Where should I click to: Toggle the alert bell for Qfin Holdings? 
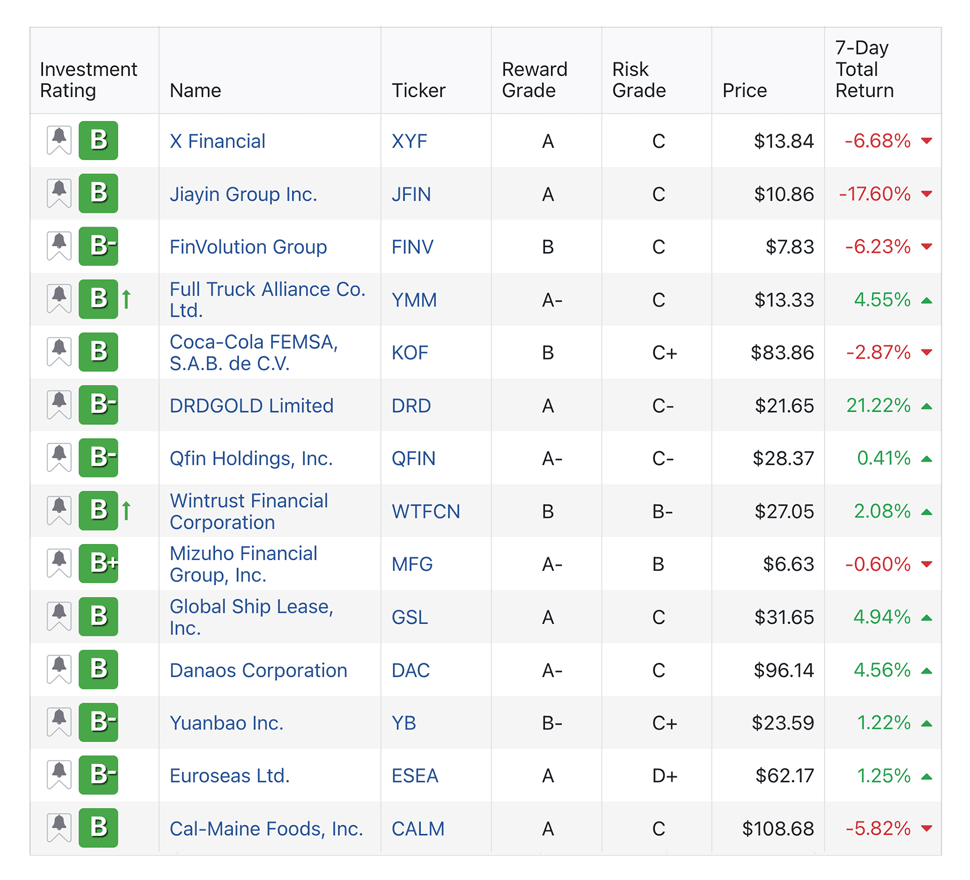pyautogui.click(x=59, y=459)
